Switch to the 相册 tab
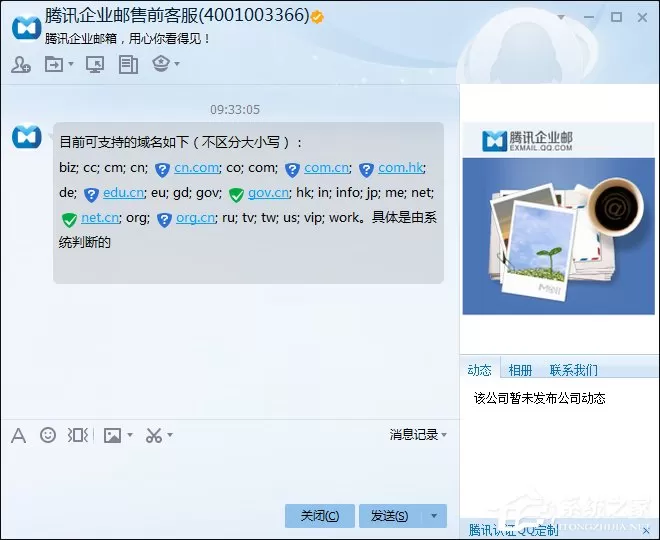The width and height of the screenshot is (660, 540). [x=520, y=370]
